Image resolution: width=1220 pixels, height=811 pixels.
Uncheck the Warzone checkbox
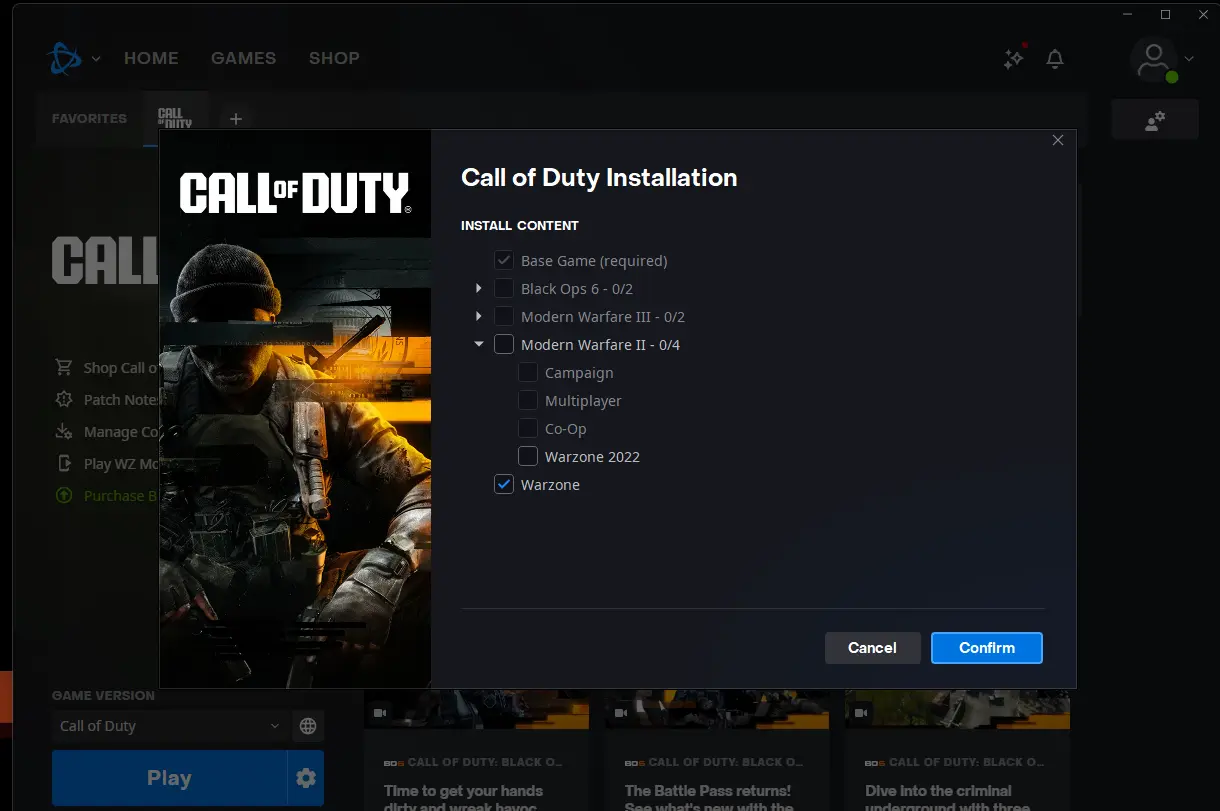coord(504,484)
